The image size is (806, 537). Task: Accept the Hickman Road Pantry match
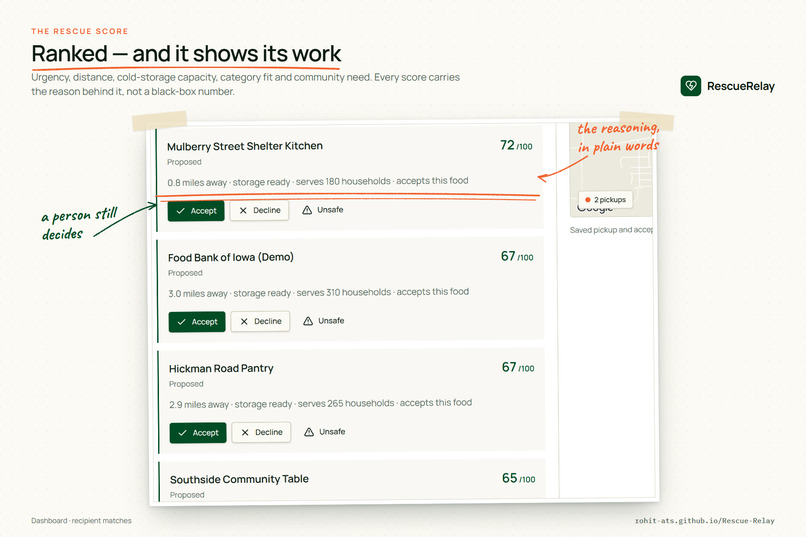coord(198,433)
